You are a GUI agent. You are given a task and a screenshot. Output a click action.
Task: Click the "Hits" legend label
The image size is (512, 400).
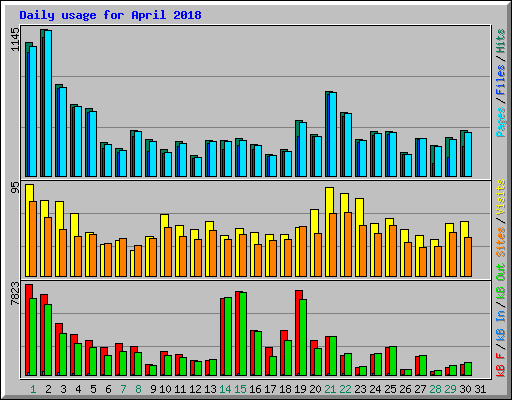500,41
